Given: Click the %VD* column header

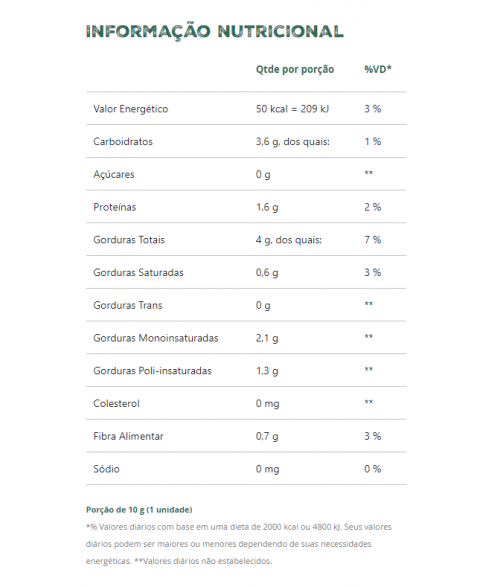Looking at the screenshot, I should coord(377,69).
